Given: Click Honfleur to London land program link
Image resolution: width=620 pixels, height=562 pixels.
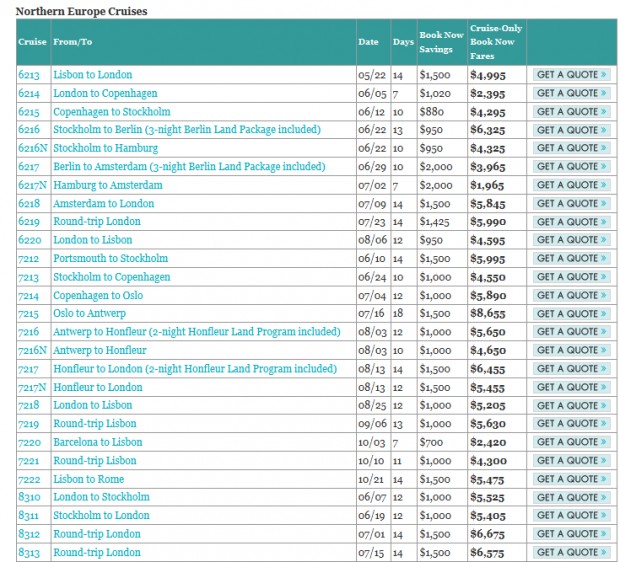Looking at the screenshot, I should 195,369.
